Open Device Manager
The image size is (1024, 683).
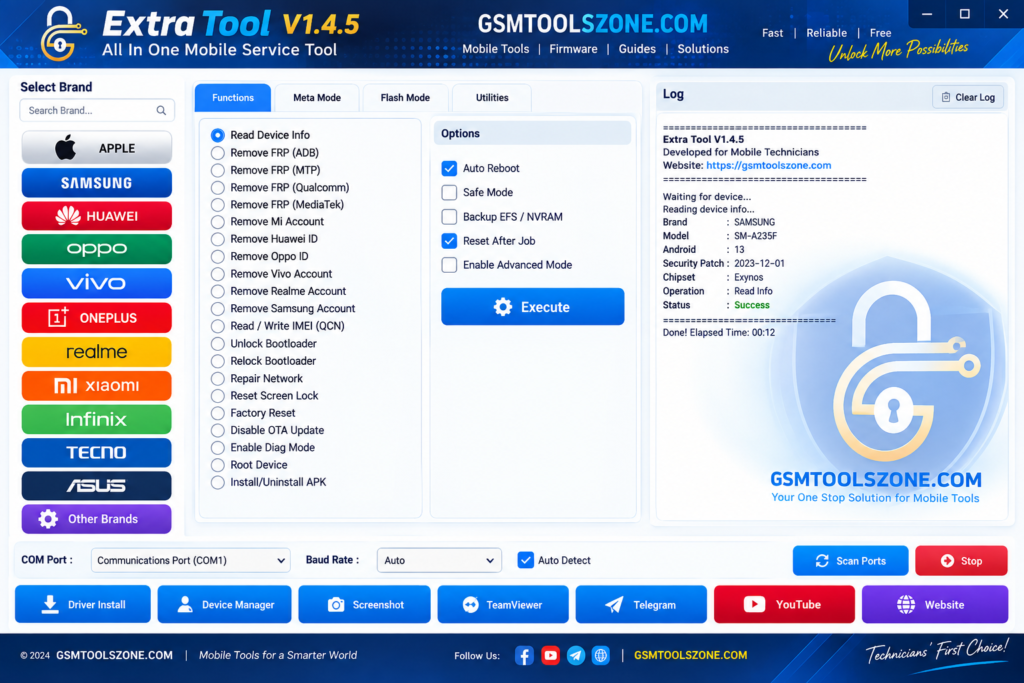[x=225, y=605]
